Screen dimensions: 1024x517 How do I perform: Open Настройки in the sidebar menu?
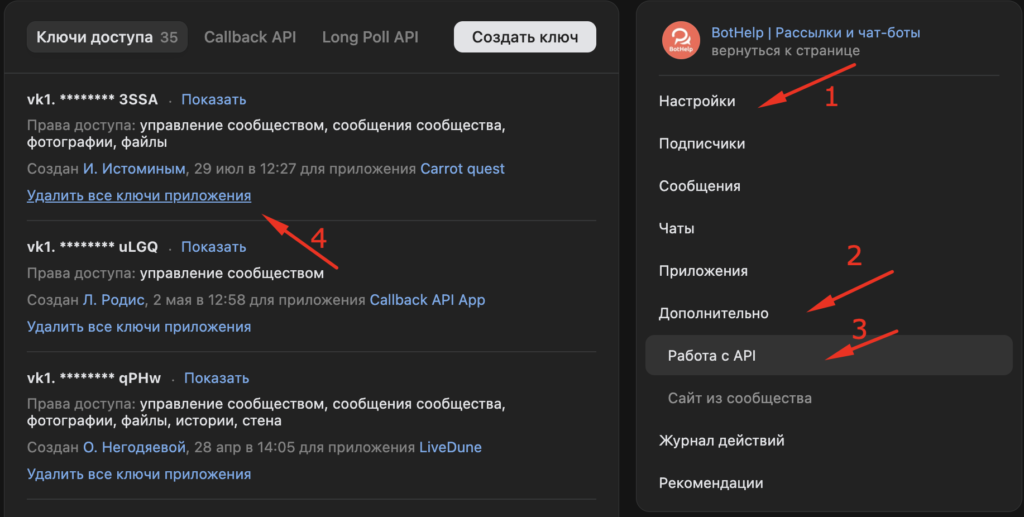click(697, 101)
